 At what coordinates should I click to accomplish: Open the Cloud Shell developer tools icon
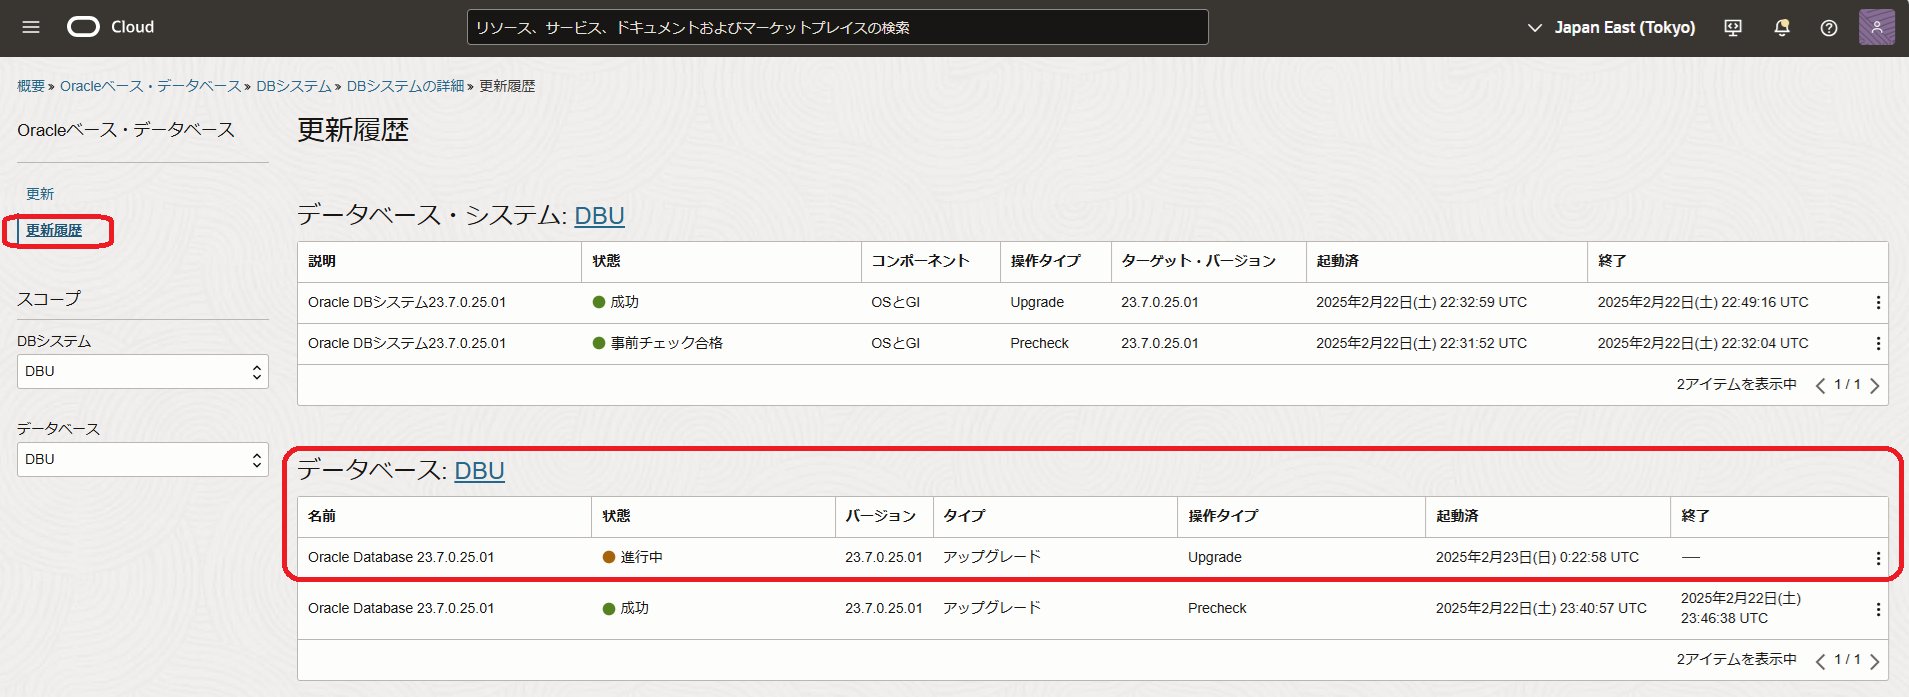coord(1733,28)
